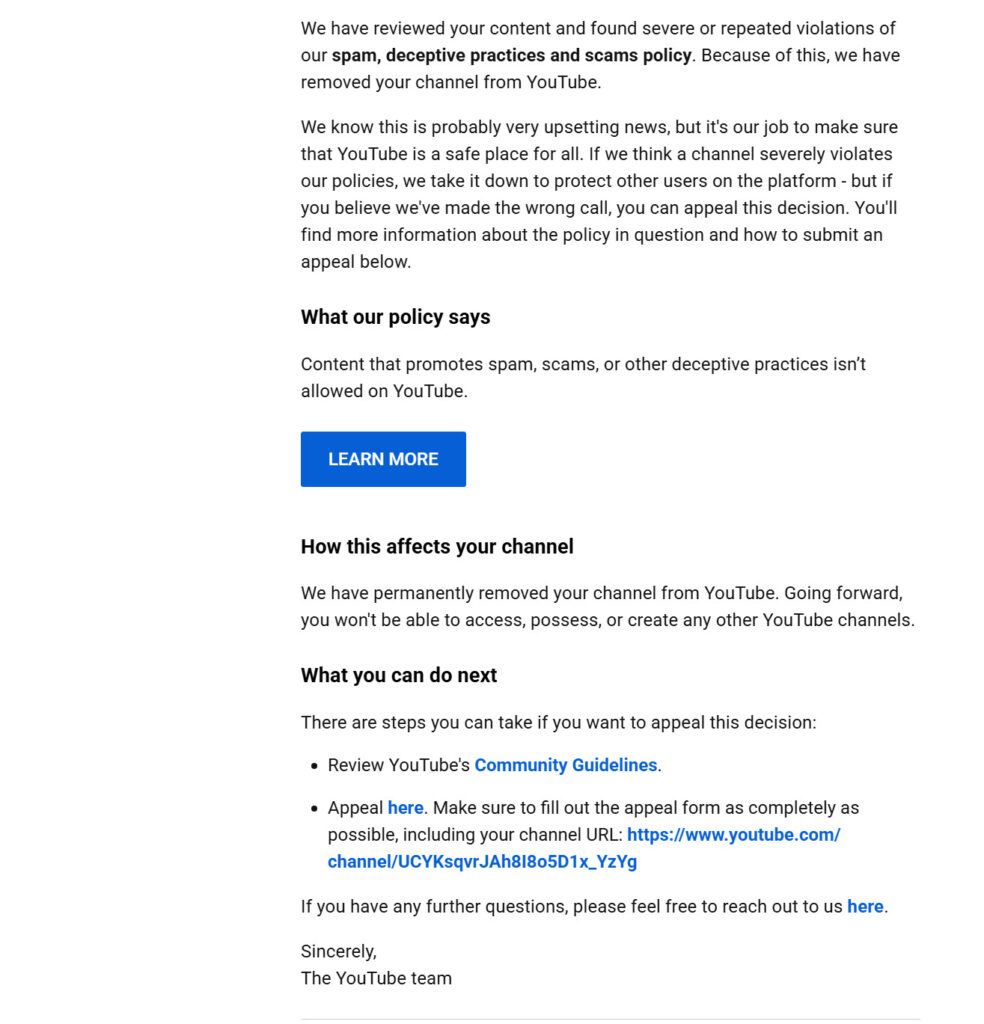Click the 'If you have any further questions' text
This screenshot has height=1024, width=984.
tap(572, 907)
